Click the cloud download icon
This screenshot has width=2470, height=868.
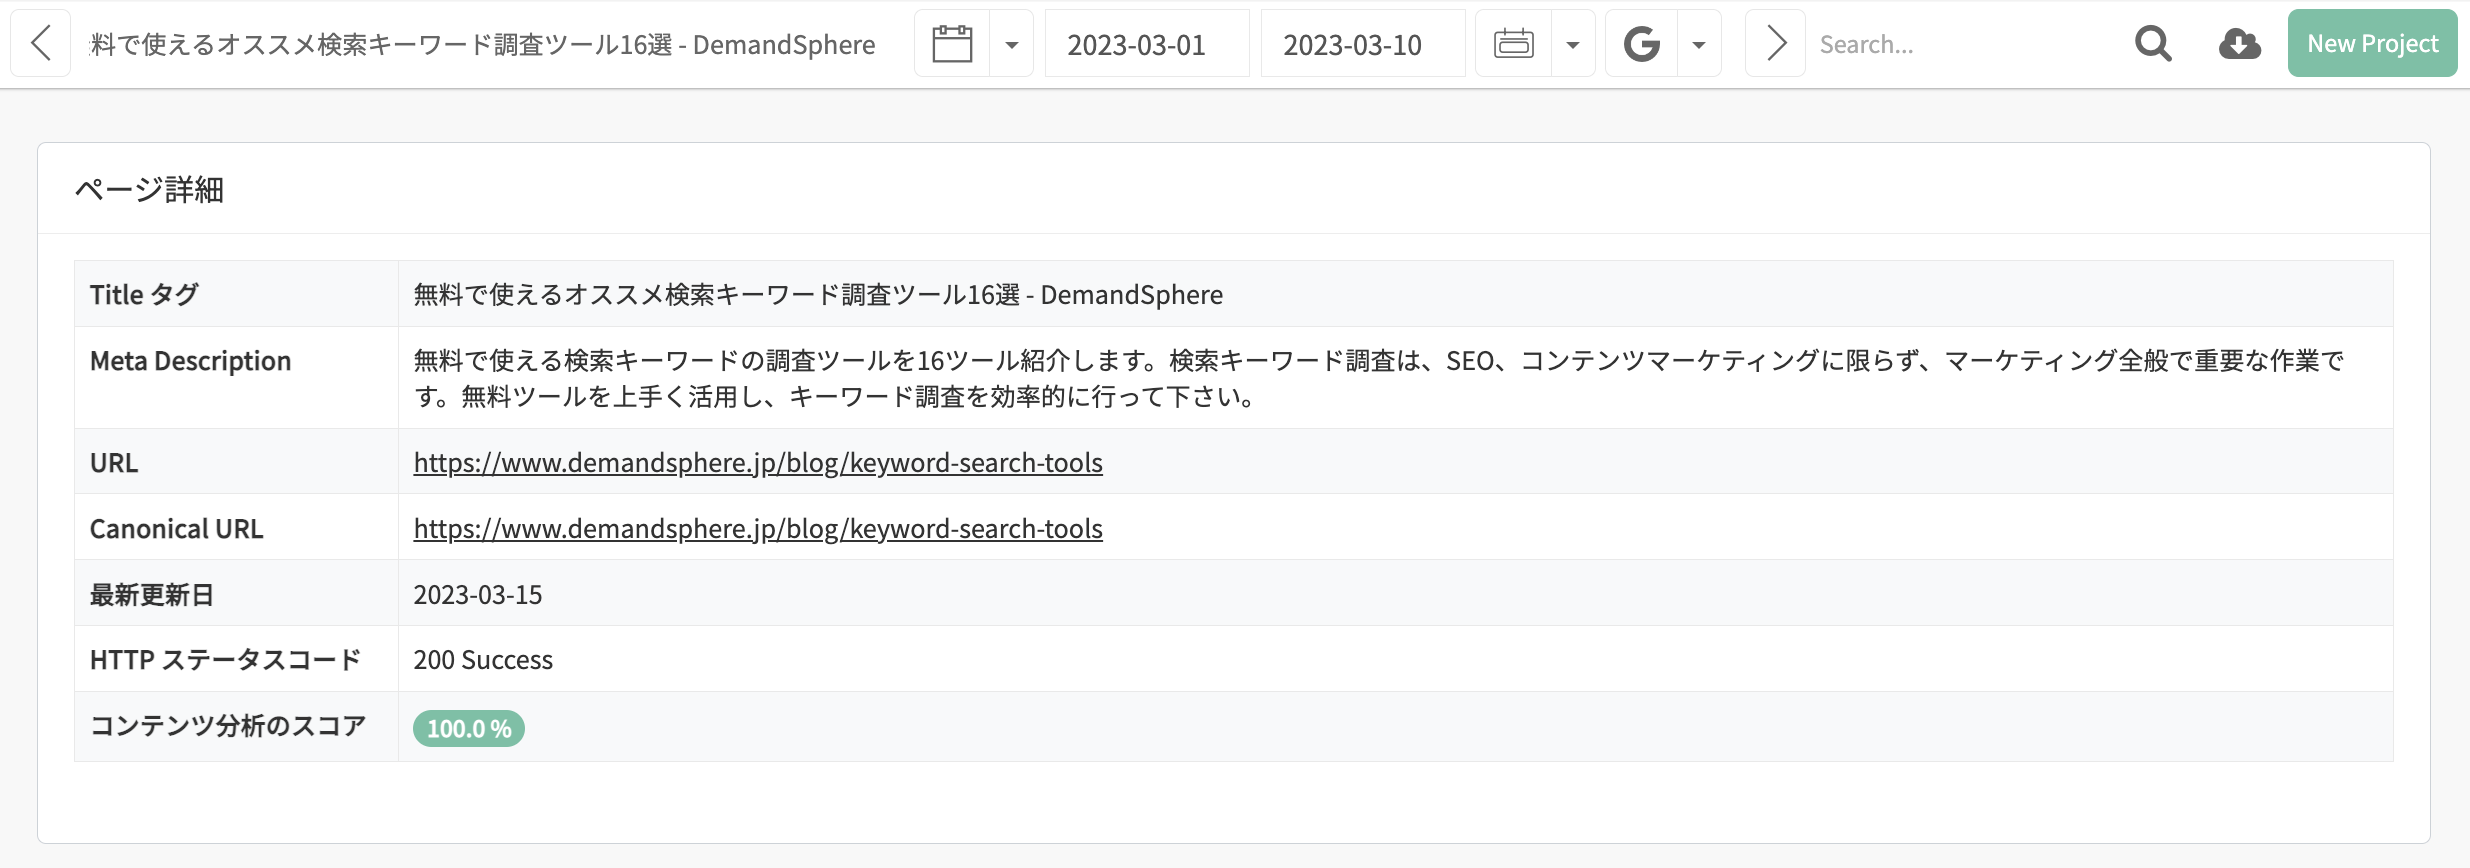tap(2239, 44)
